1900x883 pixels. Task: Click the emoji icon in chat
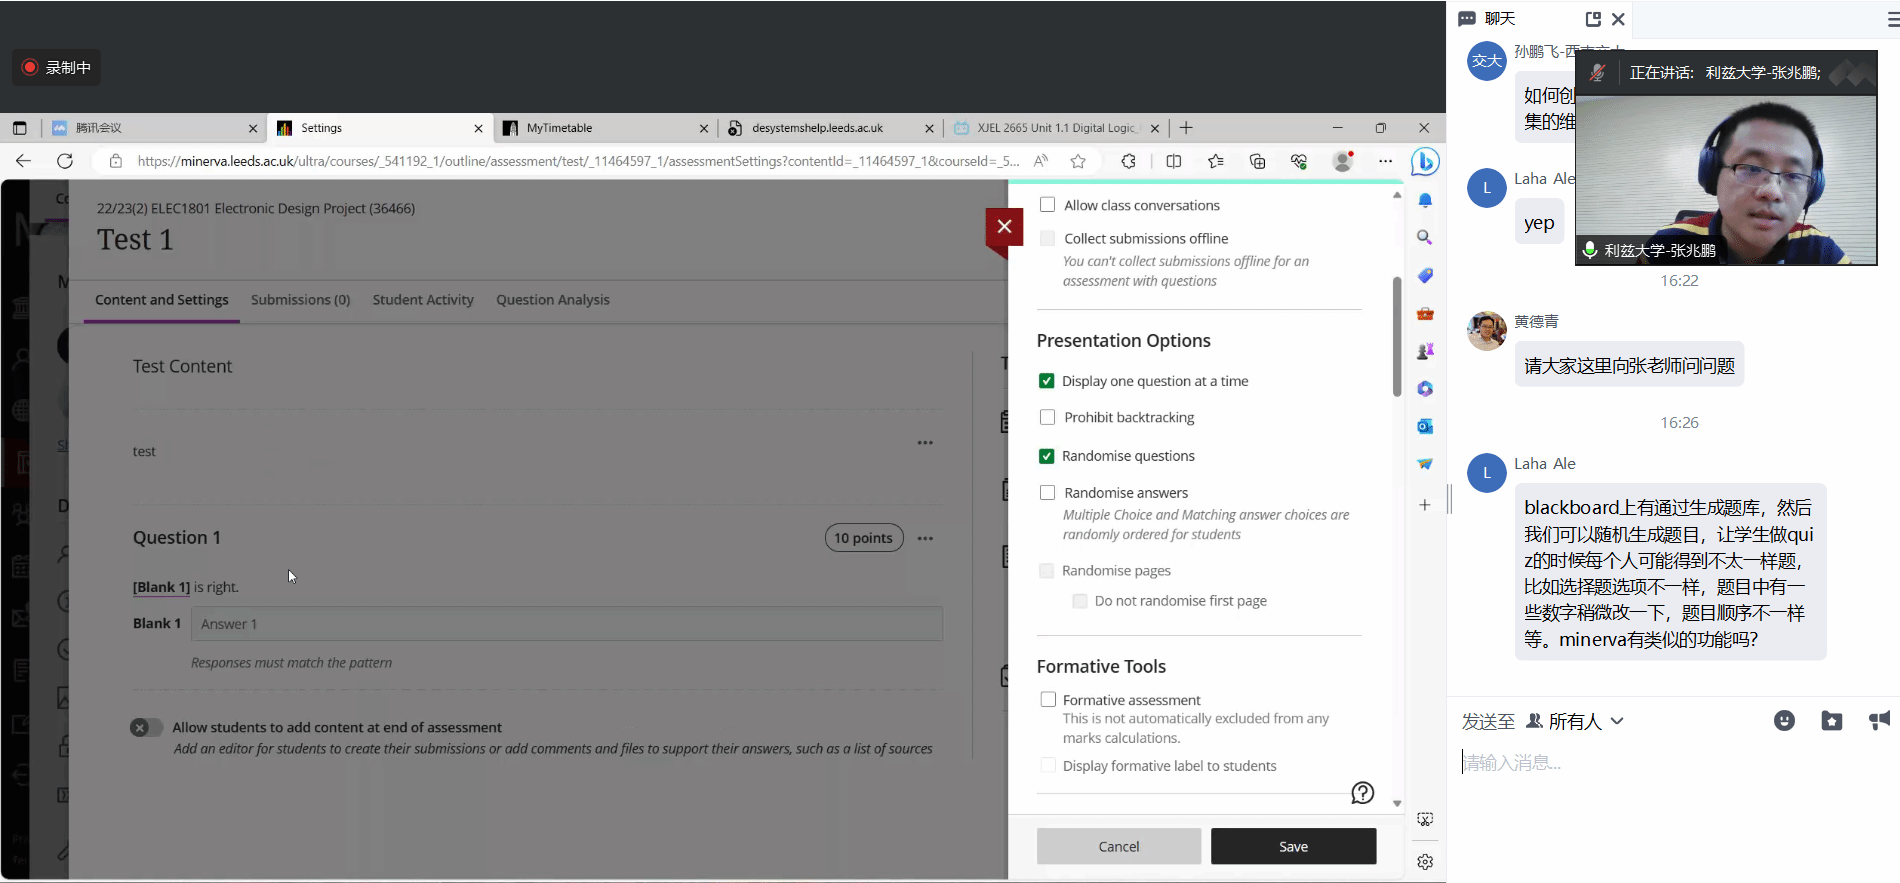[1784, 721]
